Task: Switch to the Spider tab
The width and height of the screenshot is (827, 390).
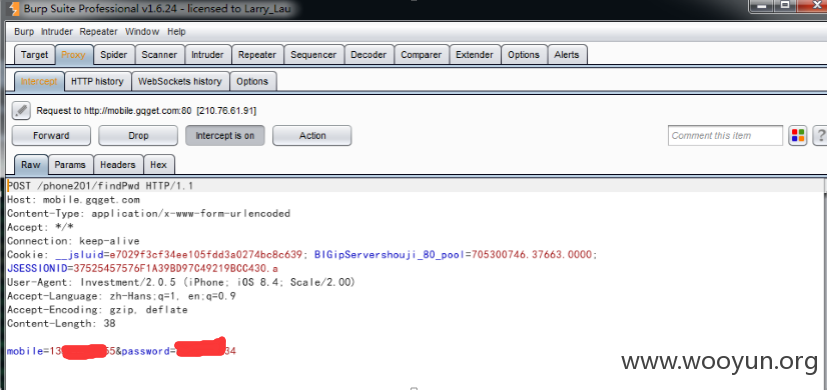Action: click(x=114, y=55)
